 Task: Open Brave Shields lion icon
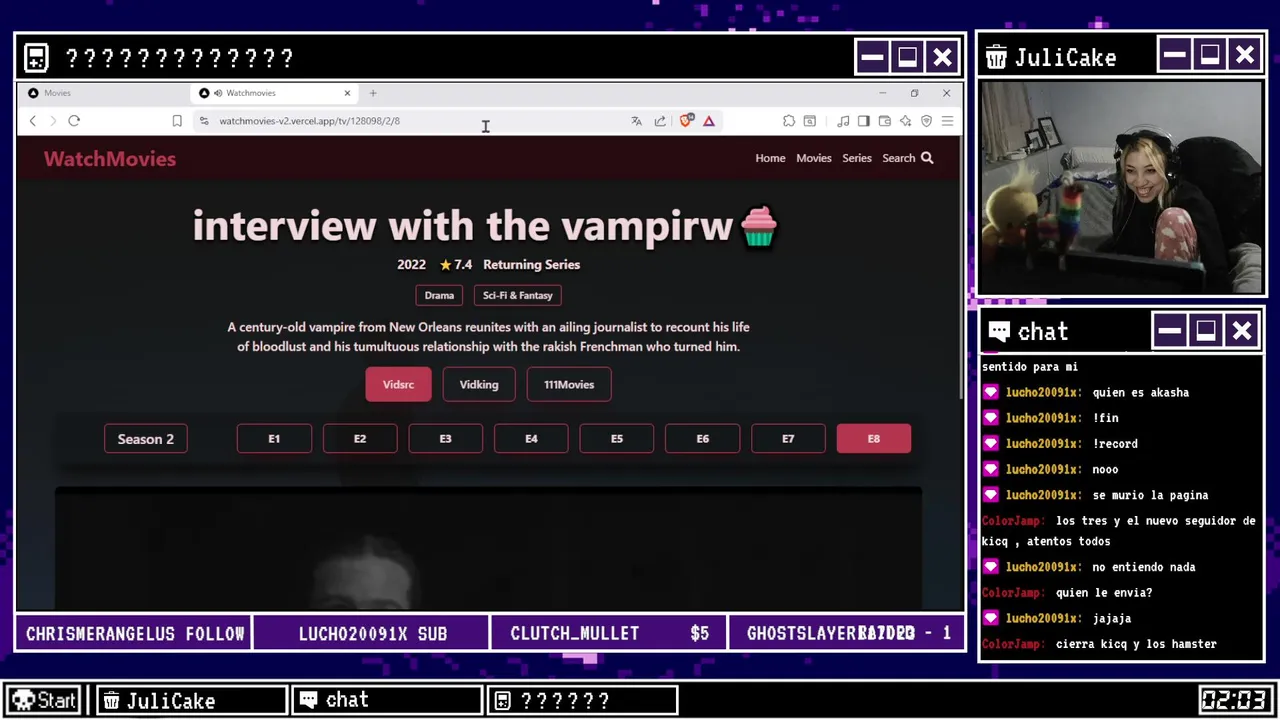coord(686,121)
